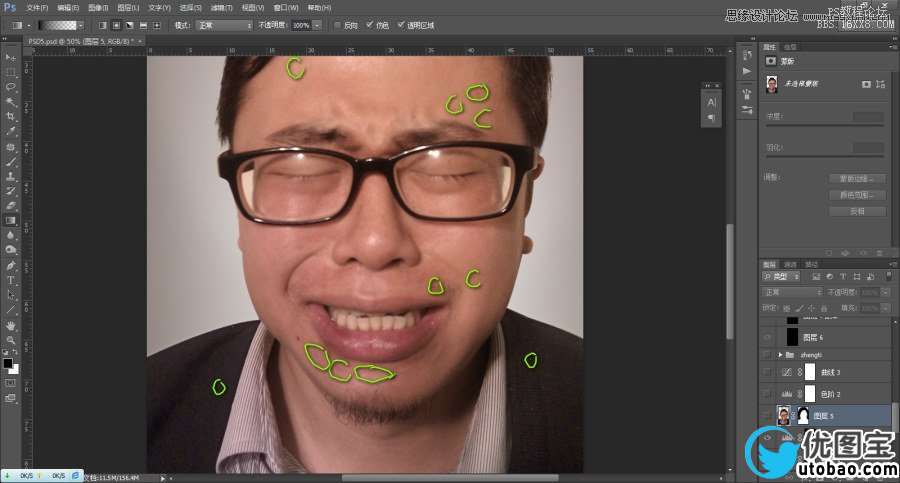Image resolution: width=900 pixels, height=483 pixels.
Task: Select the History Brush tool
Action: tap(10, 191)
